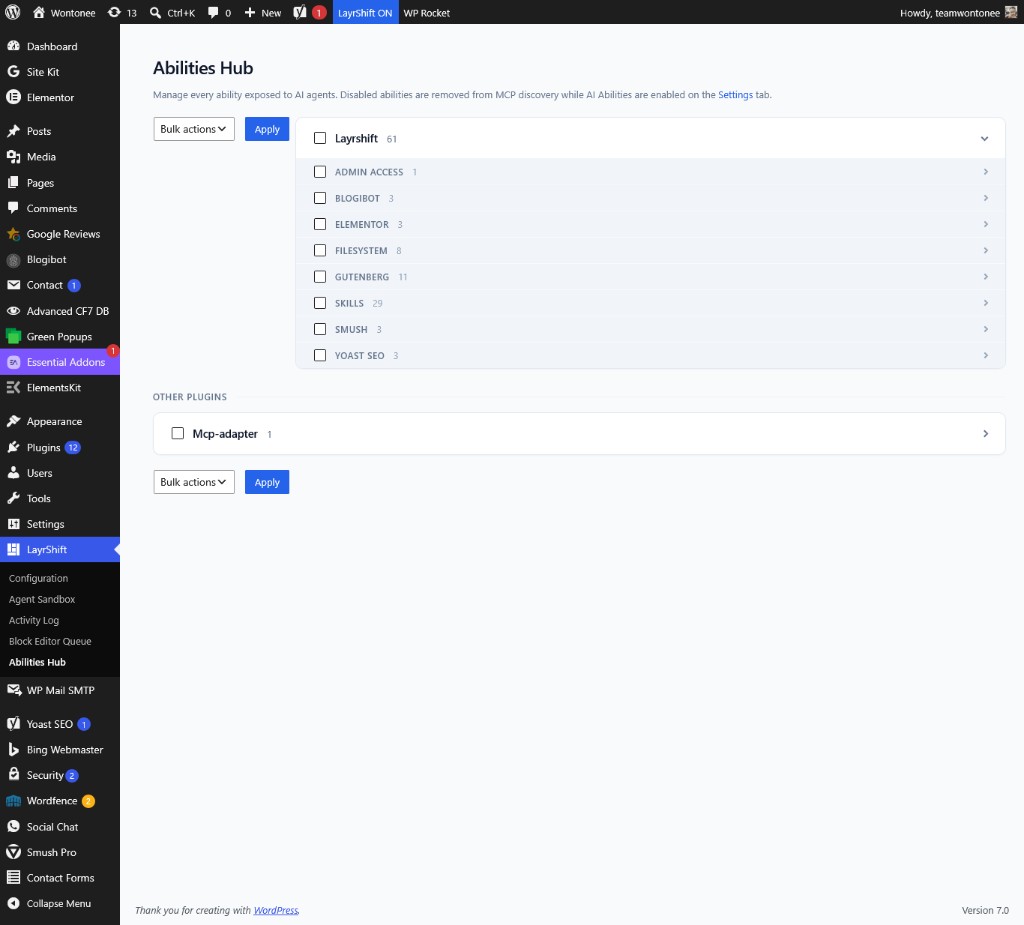Expand the YOAST SEO row arrow
The width and height of the screenshot is (1024, 925).
click(985, 355)
